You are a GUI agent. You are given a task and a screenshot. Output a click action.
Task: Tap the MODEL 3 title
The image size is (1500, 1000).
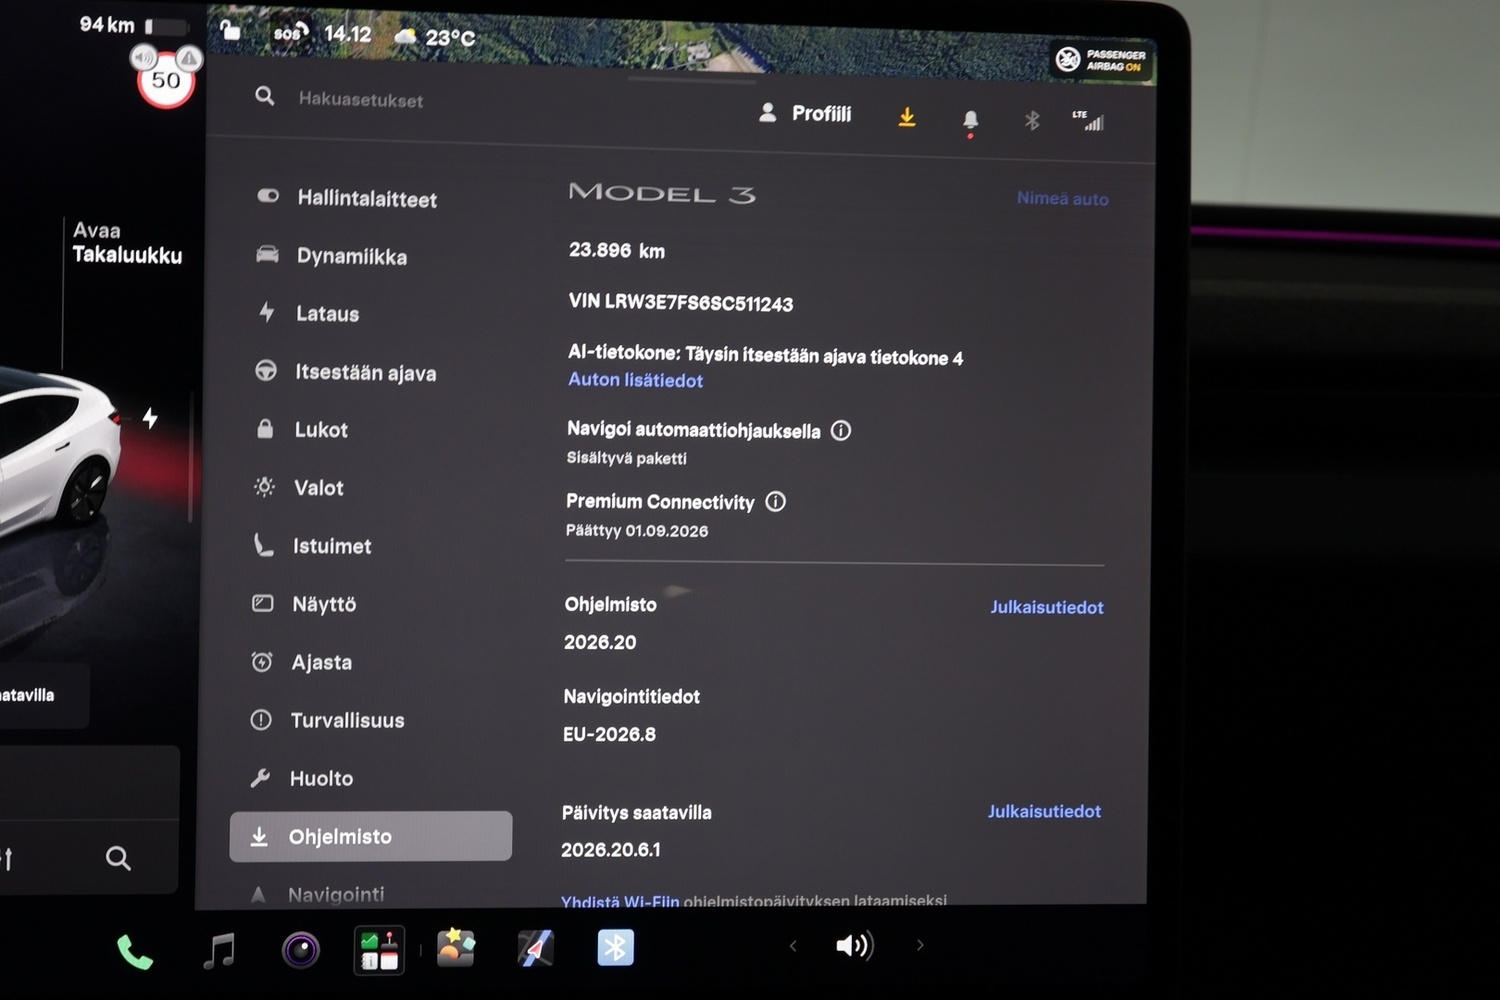(x=661, y=192)
